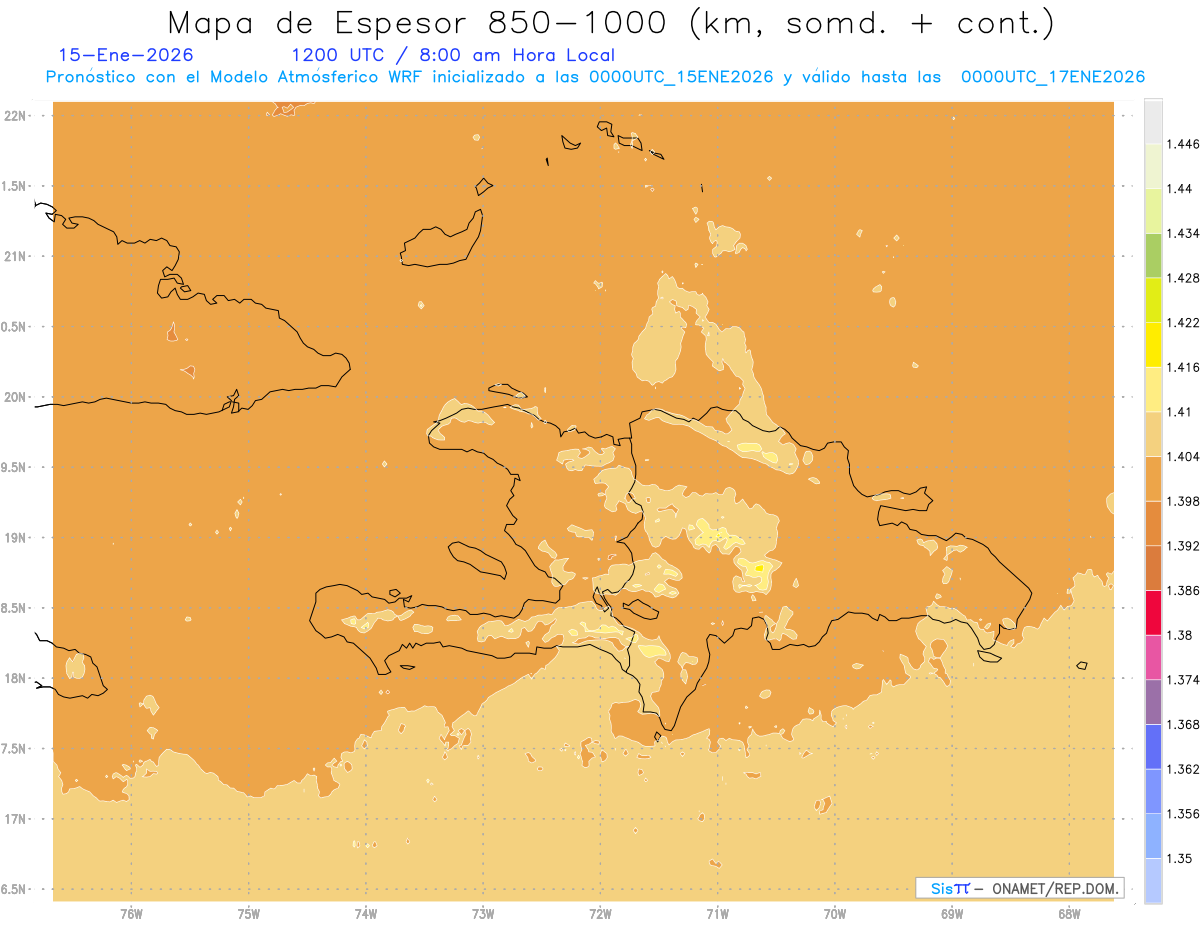Click the yellow-green swatch between 1.422 and 1.428

pyautogui.click(x=1153, y=300)
